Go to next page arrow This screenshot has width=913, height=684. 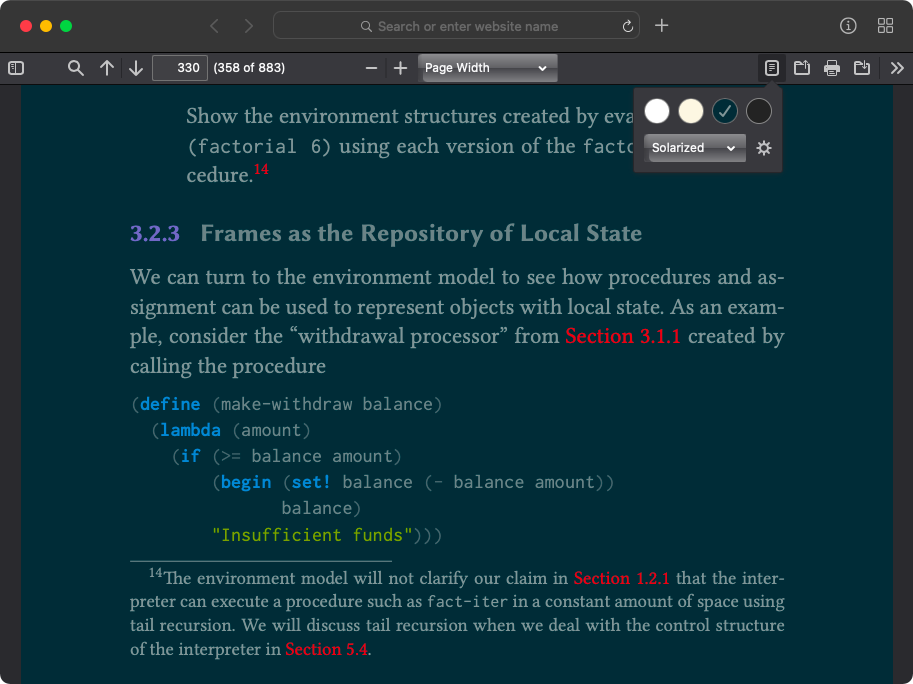pos(136,68)
